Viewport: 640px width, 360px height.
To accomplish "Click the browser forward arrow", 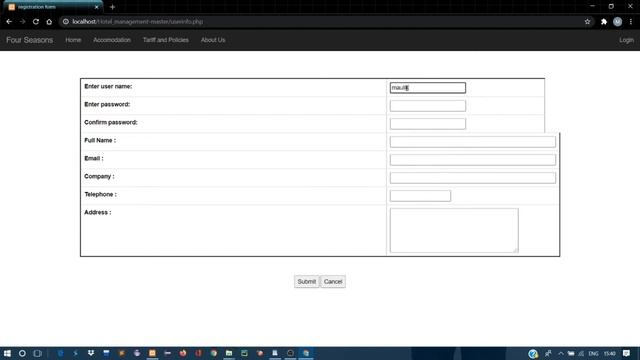I will [x=22, y=22].
